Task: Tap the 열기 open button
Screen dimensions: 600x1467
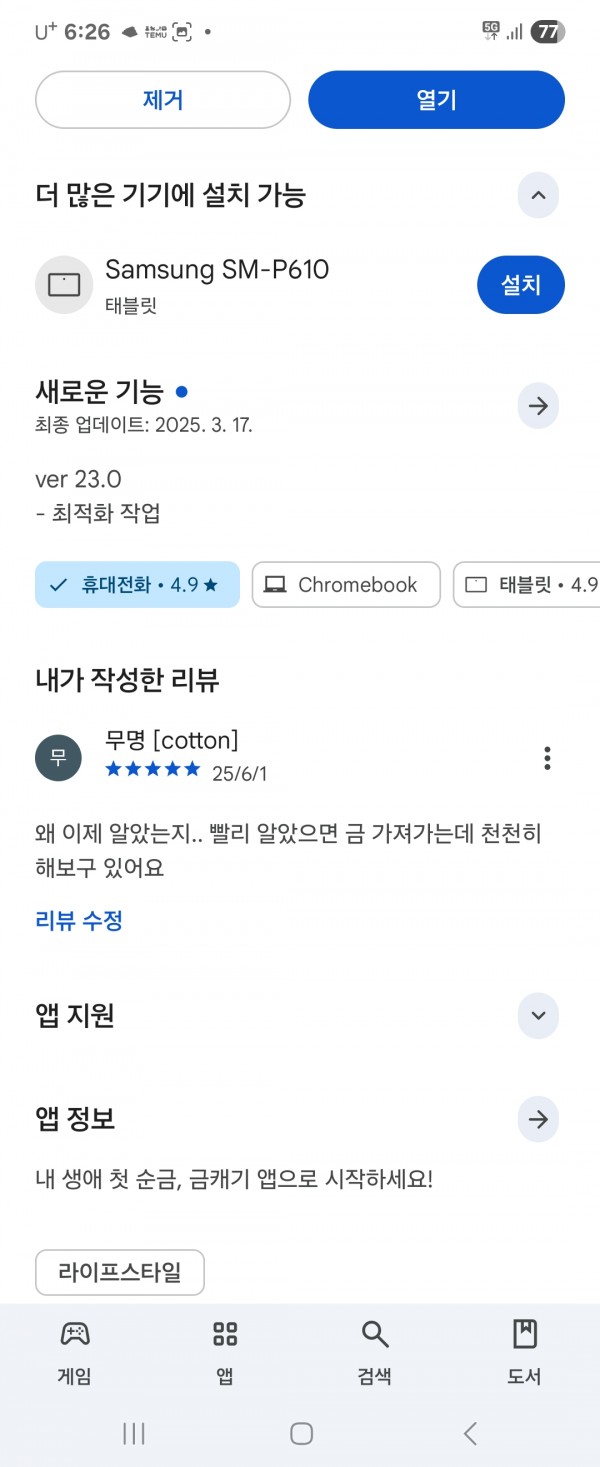Action: click(436, 100)
